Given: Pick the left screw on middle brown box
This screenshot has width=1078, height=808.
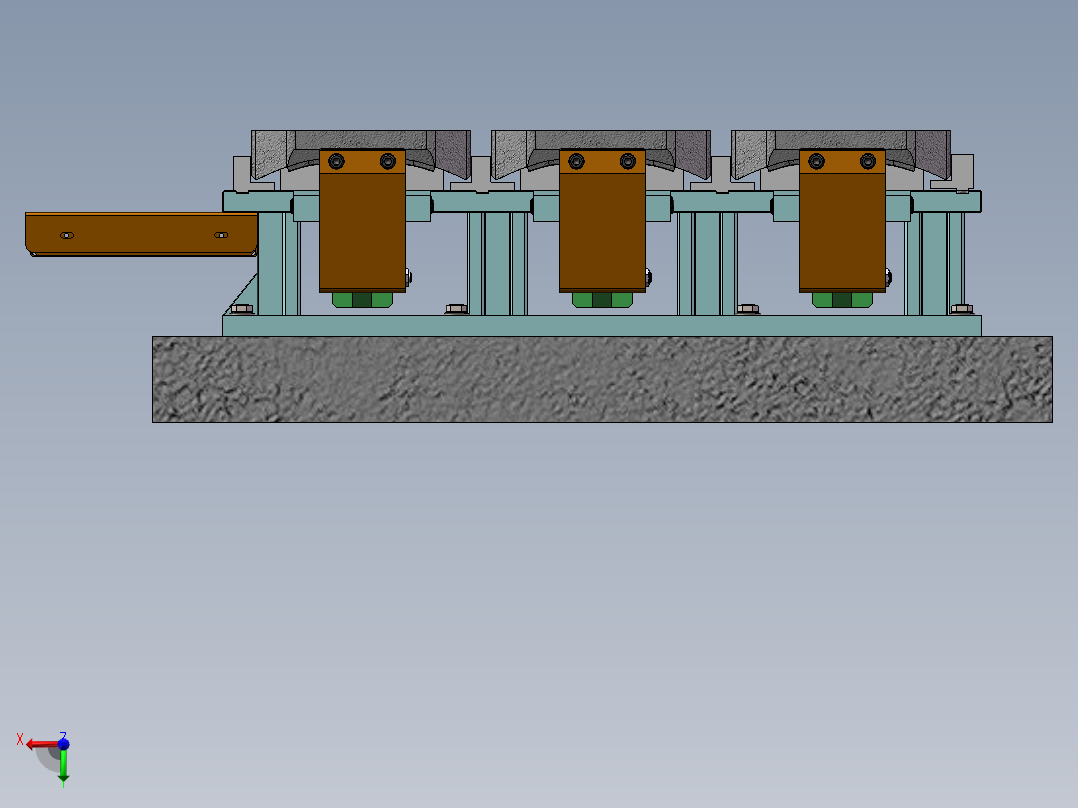Looking at the screenshot, I should 576,162.
